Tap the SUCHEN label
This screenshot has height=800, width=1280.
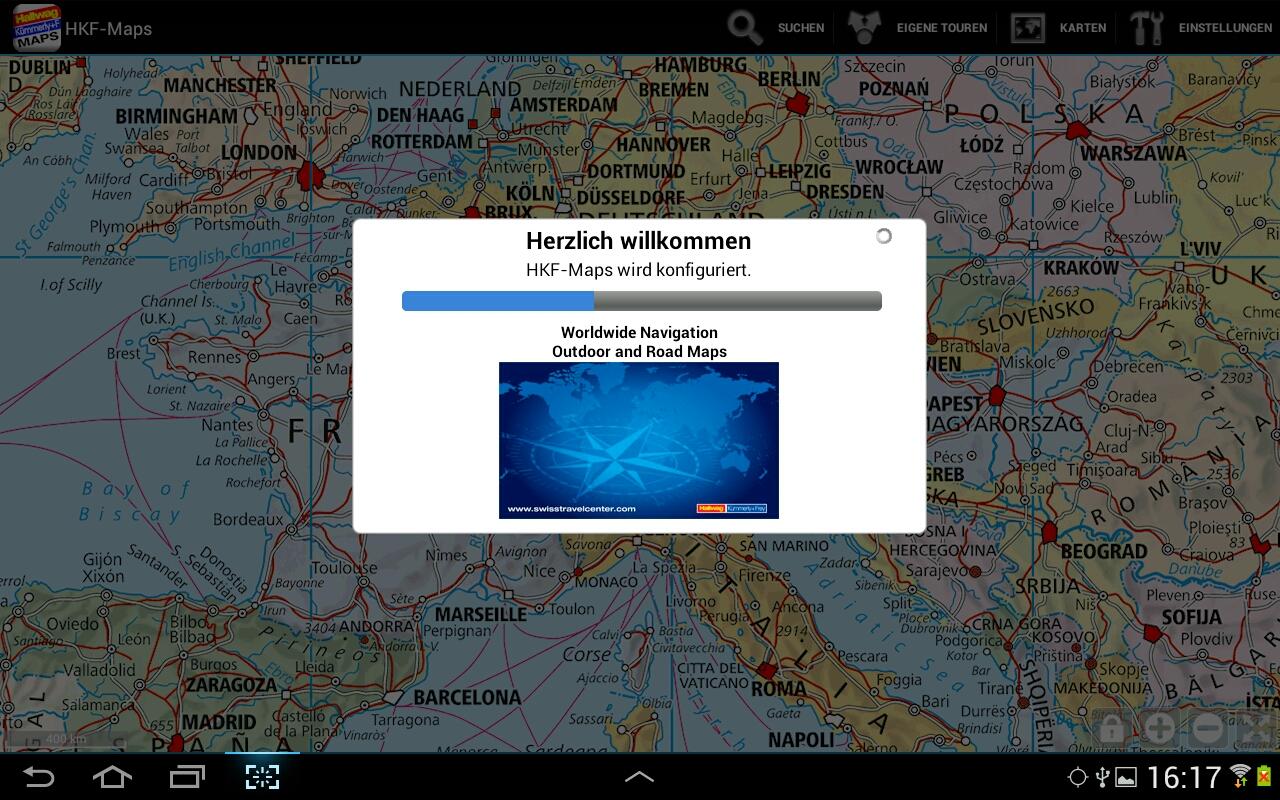tap(801, 28)
